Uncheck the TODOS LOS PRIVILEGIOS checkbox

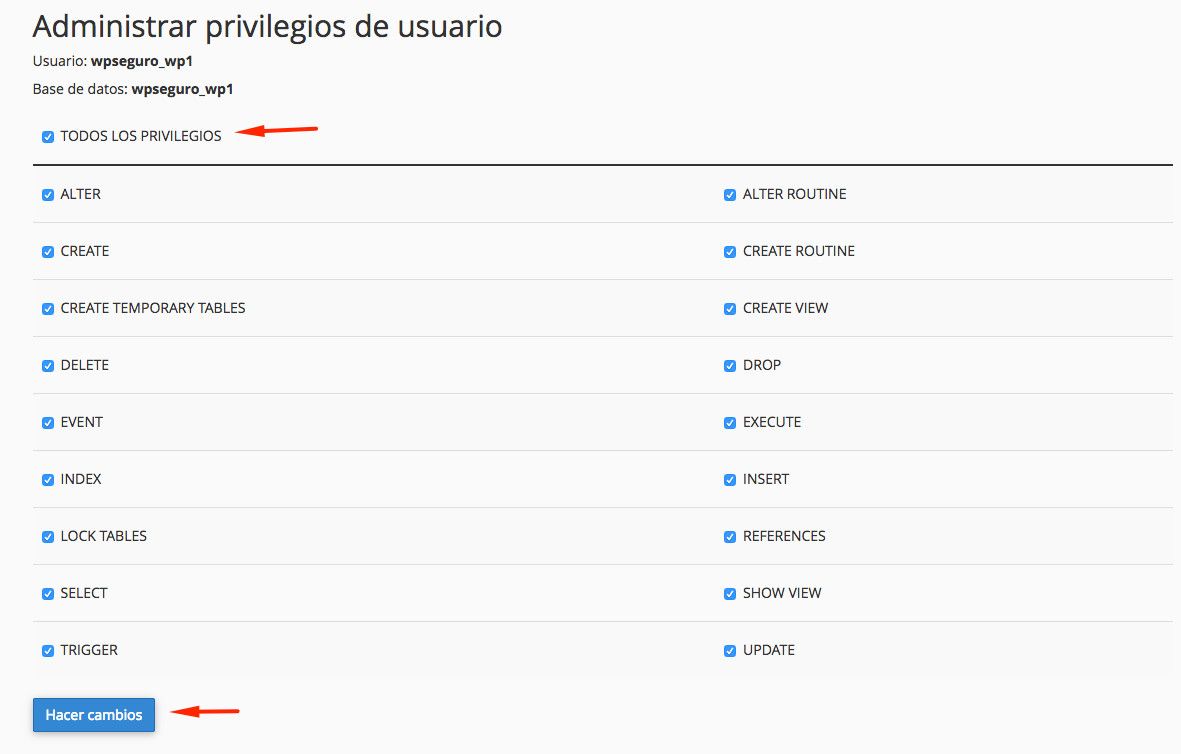point(48,137)
